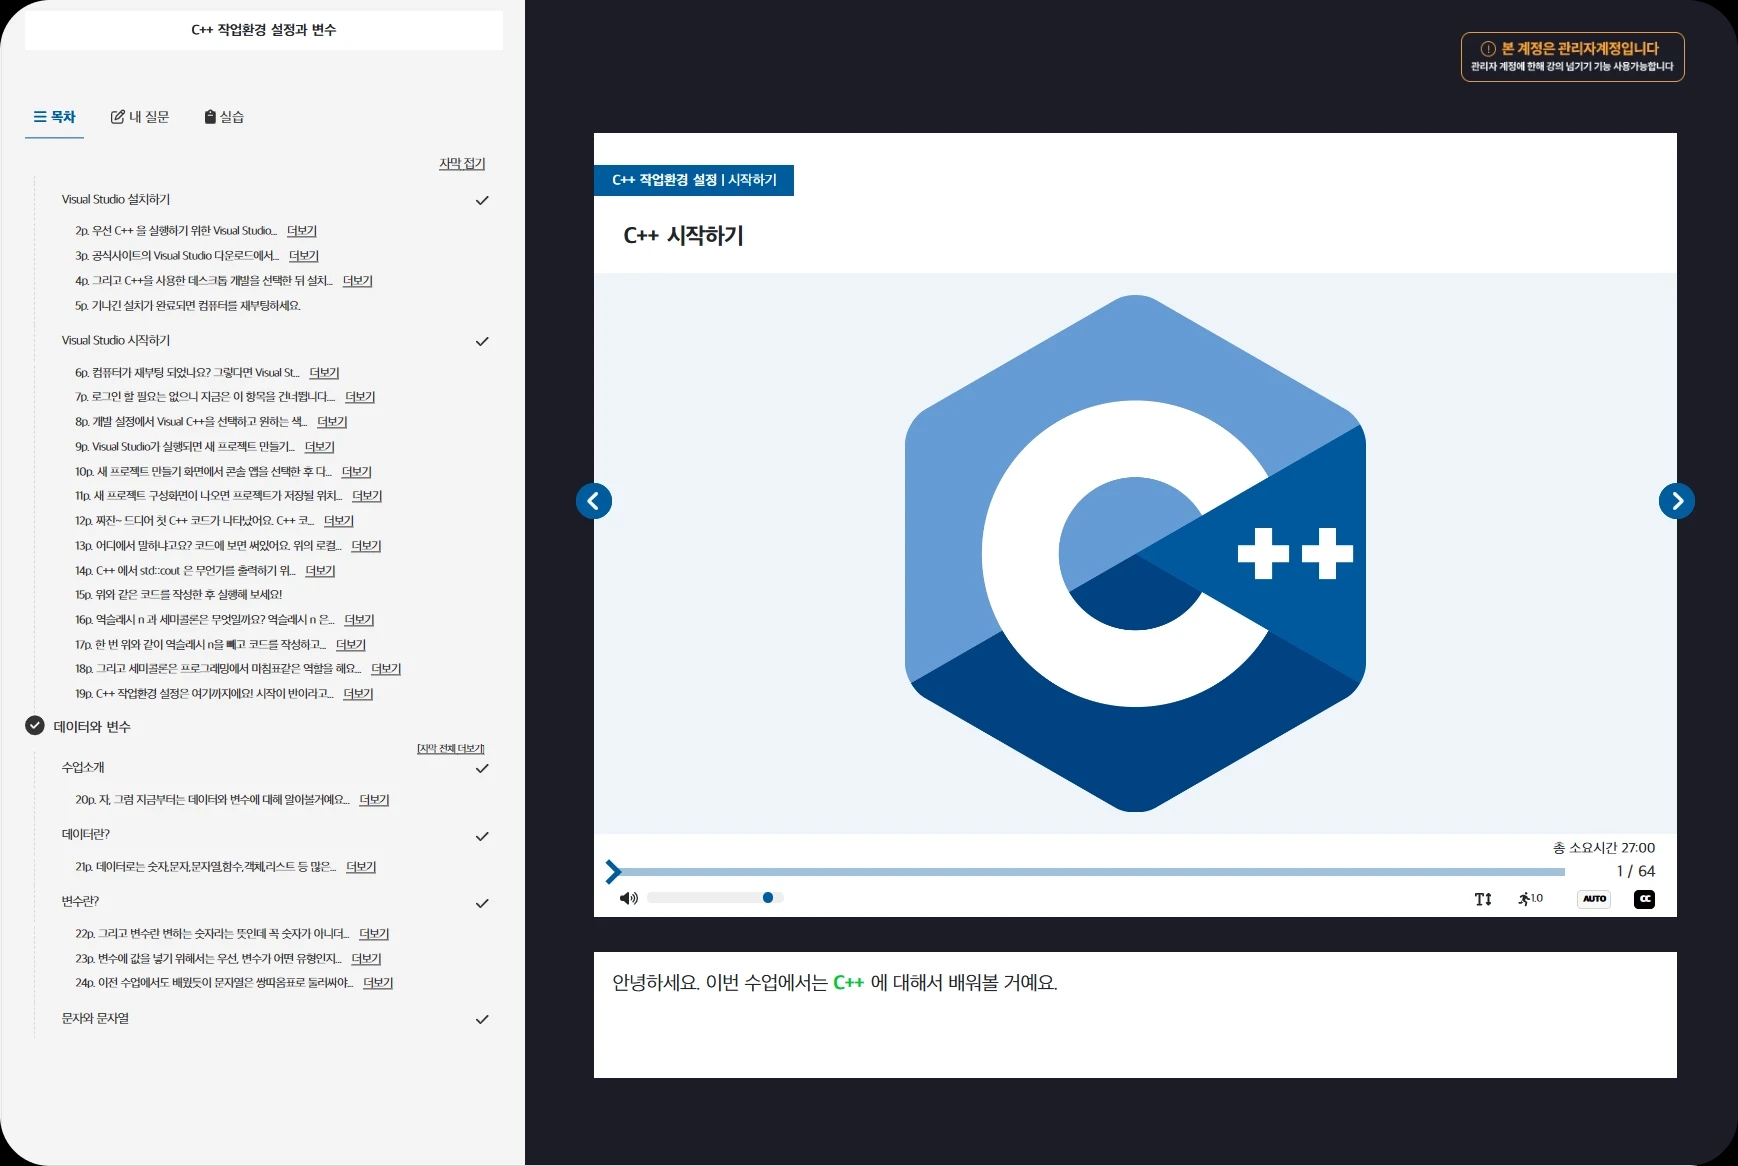
Task: Click checkmark beside 문자와 문자열
Action: tap(482, 1019)
